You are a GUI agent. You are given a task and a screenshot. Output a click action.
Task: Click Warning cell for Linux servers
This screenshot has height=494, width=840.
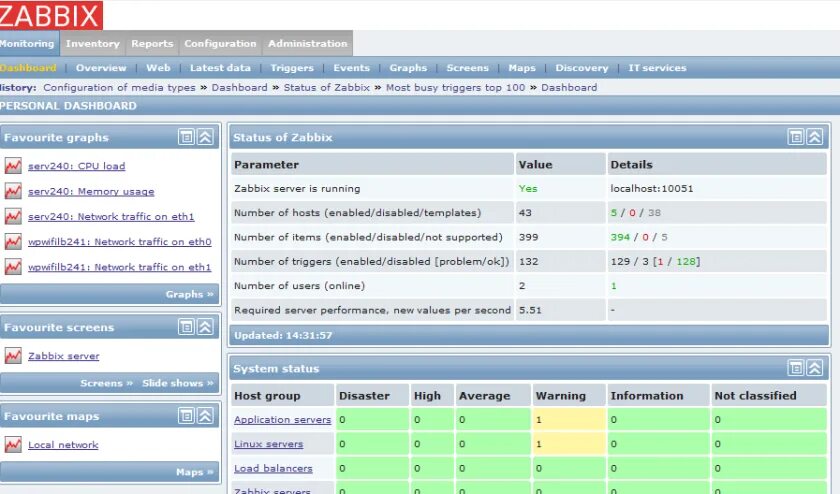click(568, 444)
